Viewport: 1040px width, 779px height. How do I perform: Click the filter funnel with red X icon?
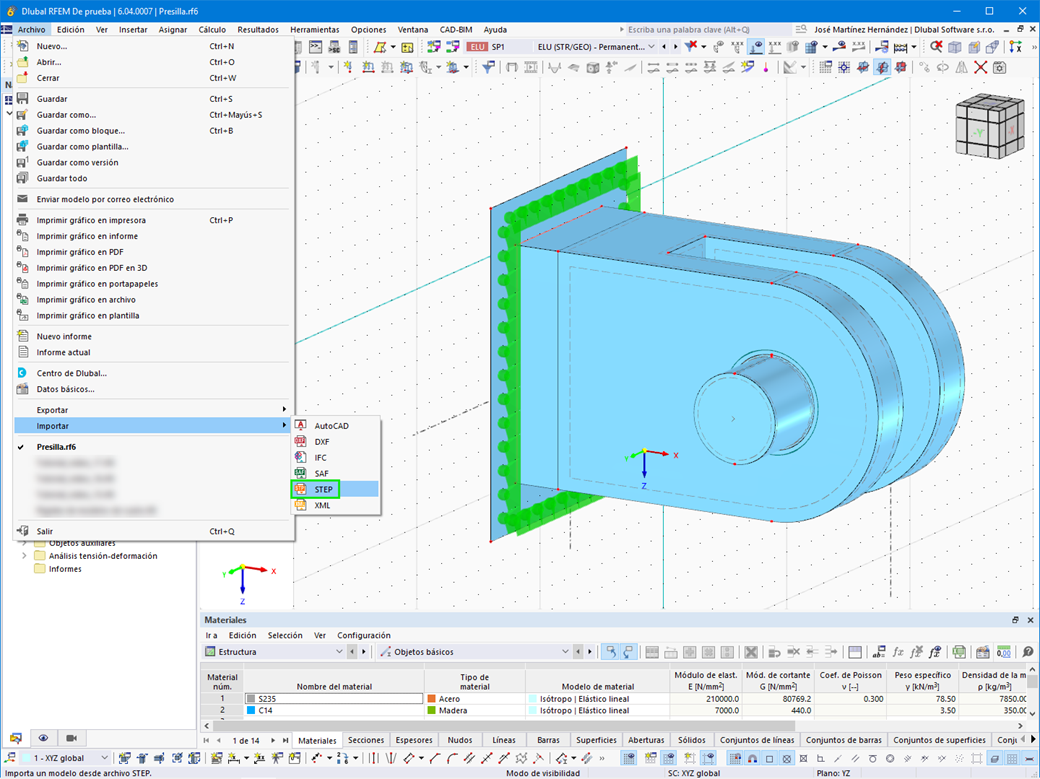point(691,46)
